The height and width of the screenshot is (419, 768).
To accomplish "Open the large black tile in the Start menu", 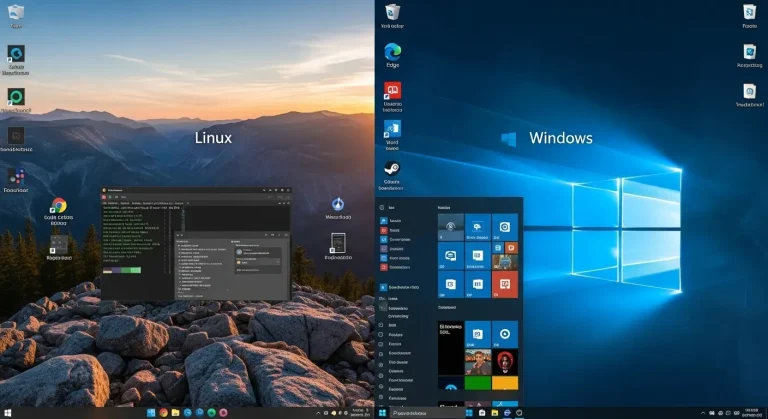I will pos(451,348).
